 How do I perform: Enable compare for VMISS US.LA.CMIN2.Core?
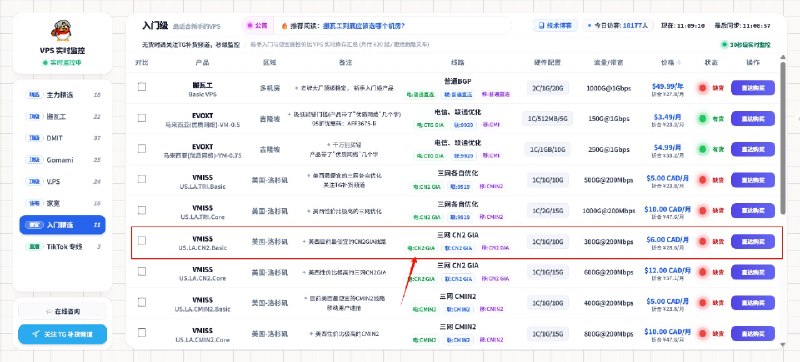pyautogui.click(x=142, y=332)
